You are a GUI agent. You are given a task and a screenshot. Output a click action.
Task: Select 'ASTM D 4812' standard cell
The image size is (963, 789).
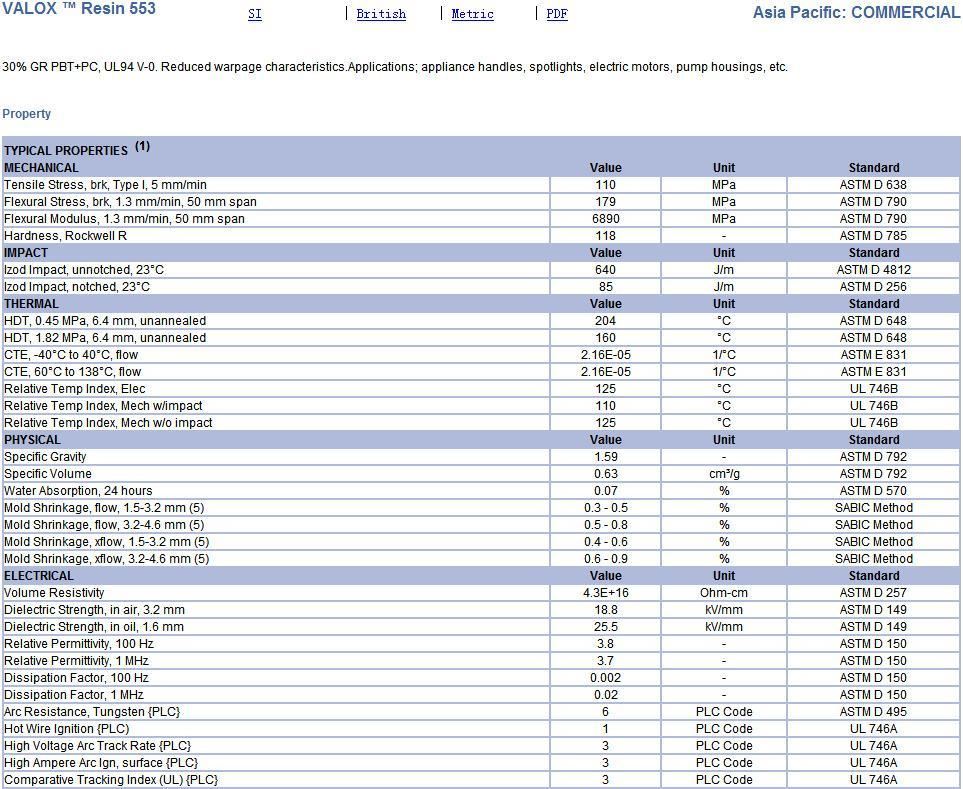[873, 270]
